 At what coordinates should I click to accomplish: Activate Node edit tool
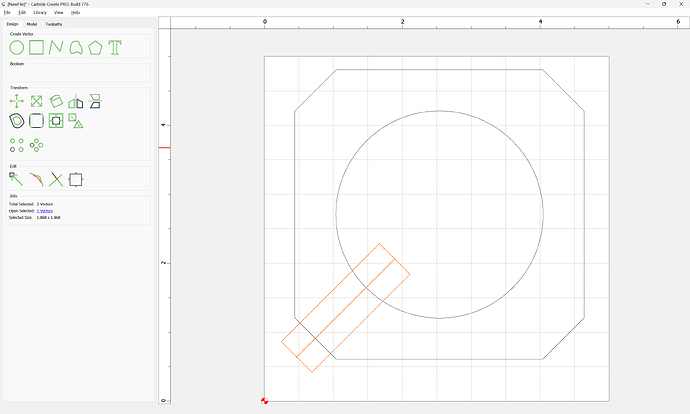tap(16, 180)
